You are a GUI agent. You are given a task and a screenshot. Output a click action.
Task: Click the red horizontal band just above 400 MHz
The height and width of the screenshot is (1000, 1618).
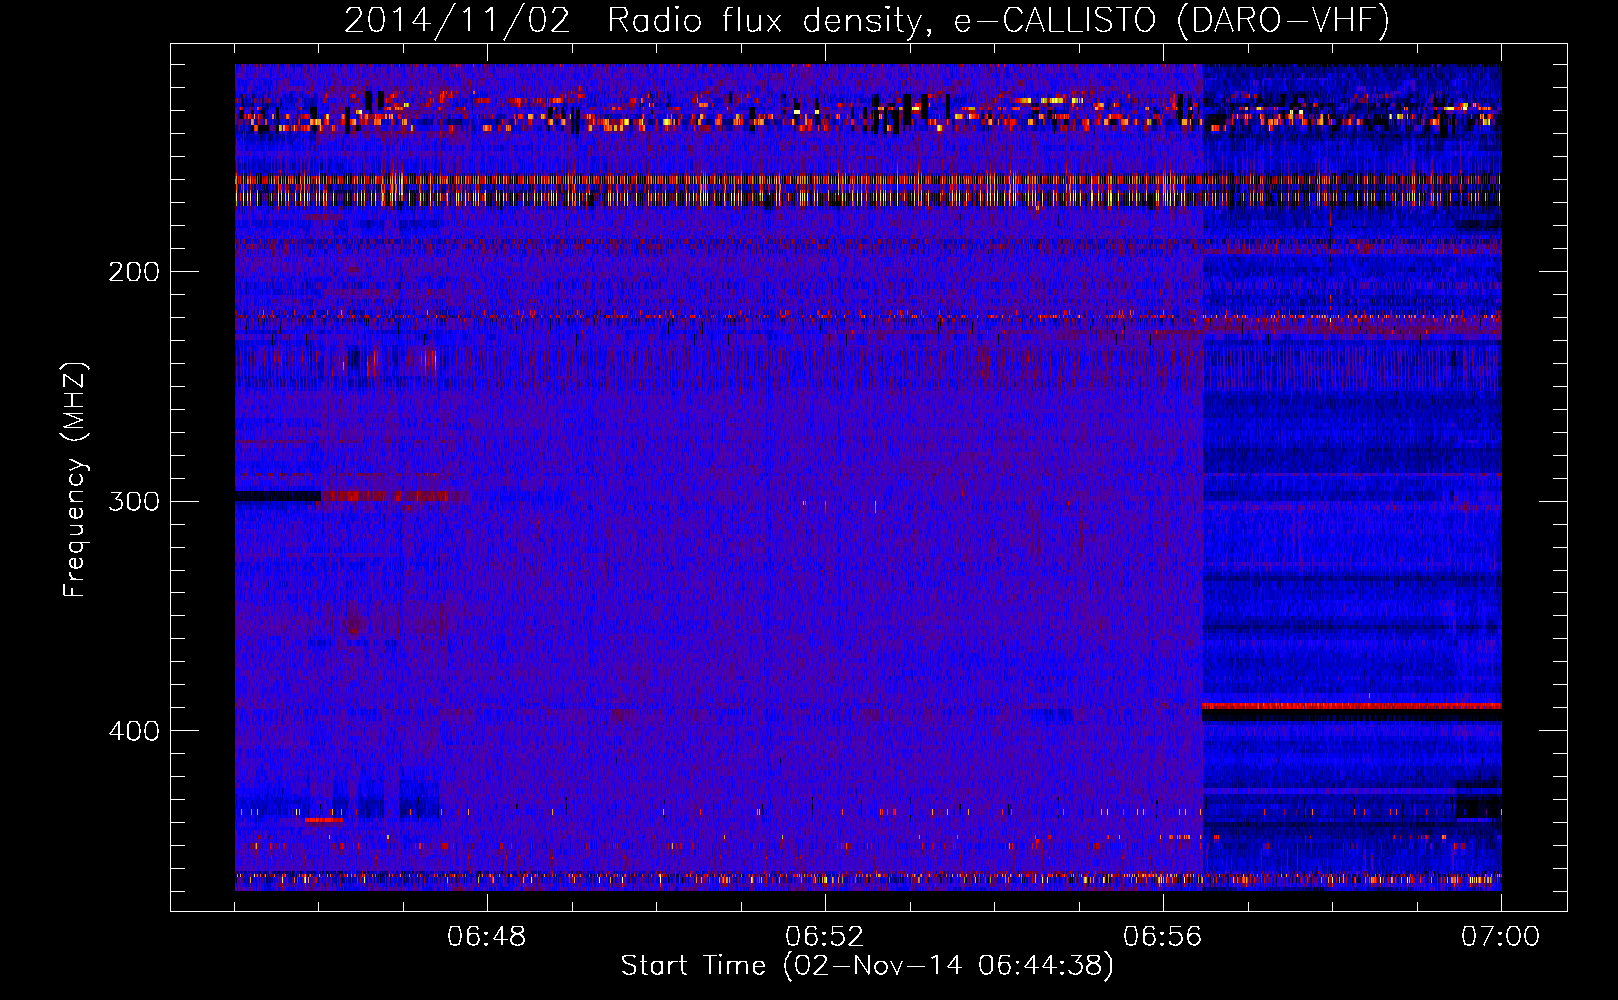pos(1351,706)
